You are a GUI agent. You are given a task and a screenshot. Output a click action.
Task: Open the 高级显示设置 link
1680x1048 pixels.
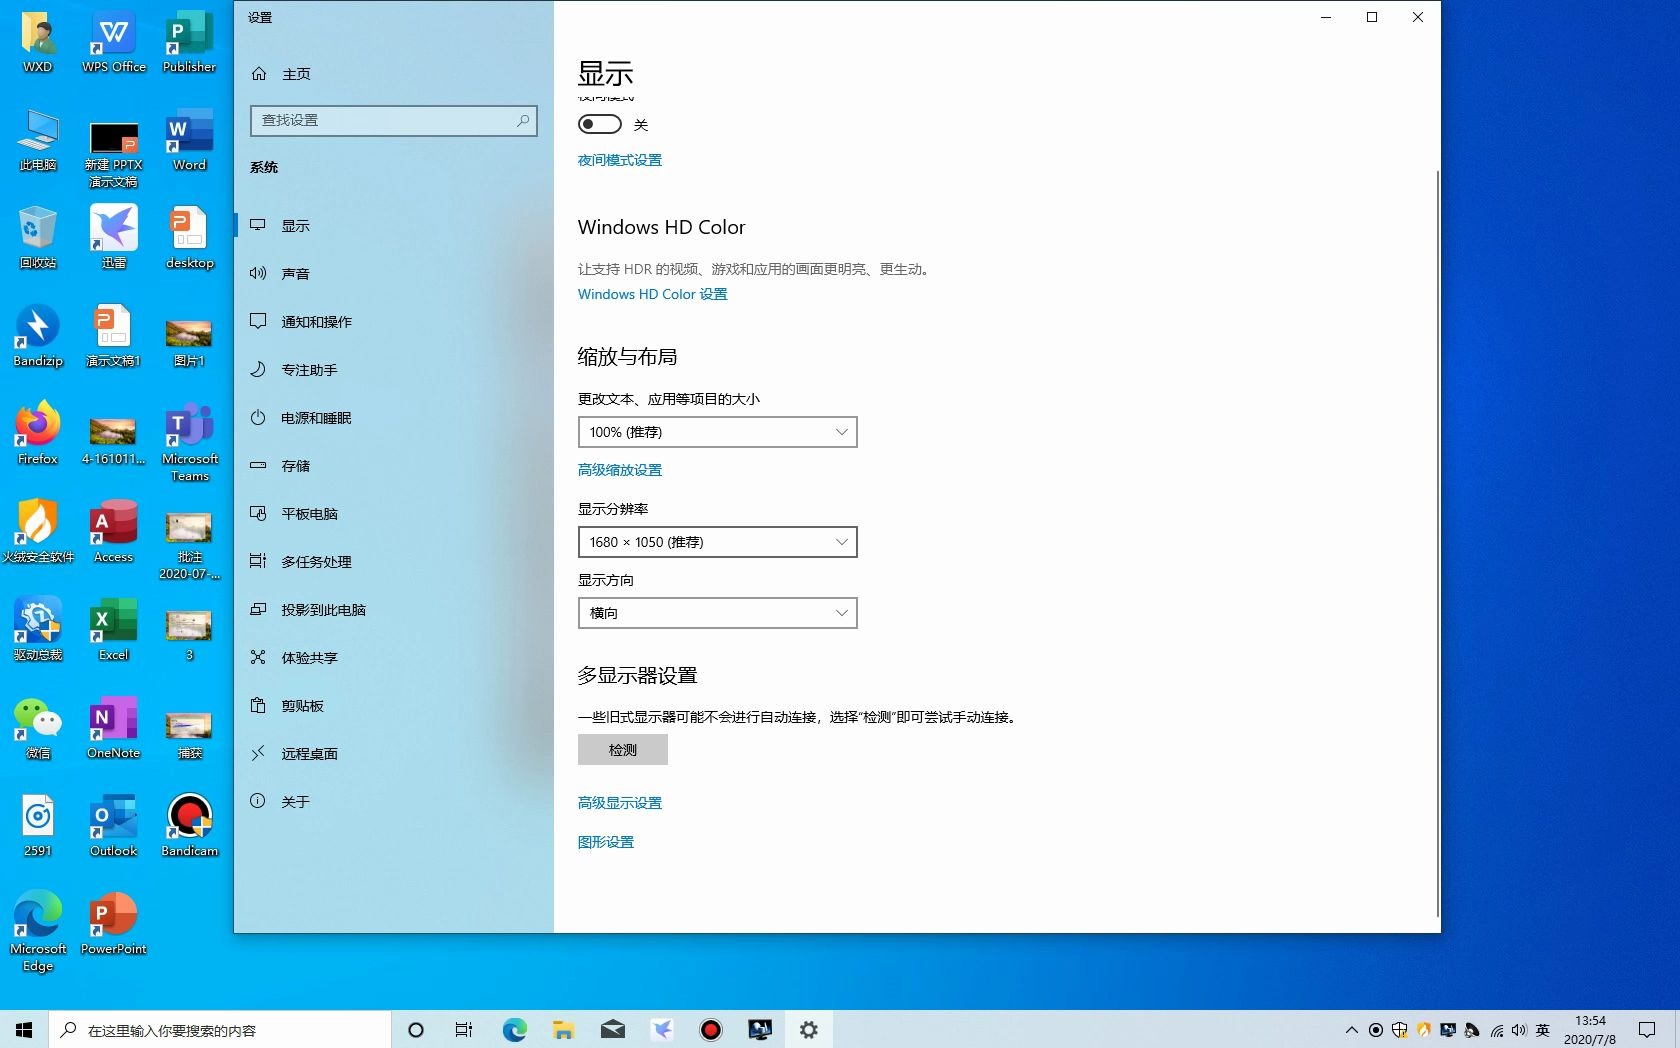coord(618,802)
